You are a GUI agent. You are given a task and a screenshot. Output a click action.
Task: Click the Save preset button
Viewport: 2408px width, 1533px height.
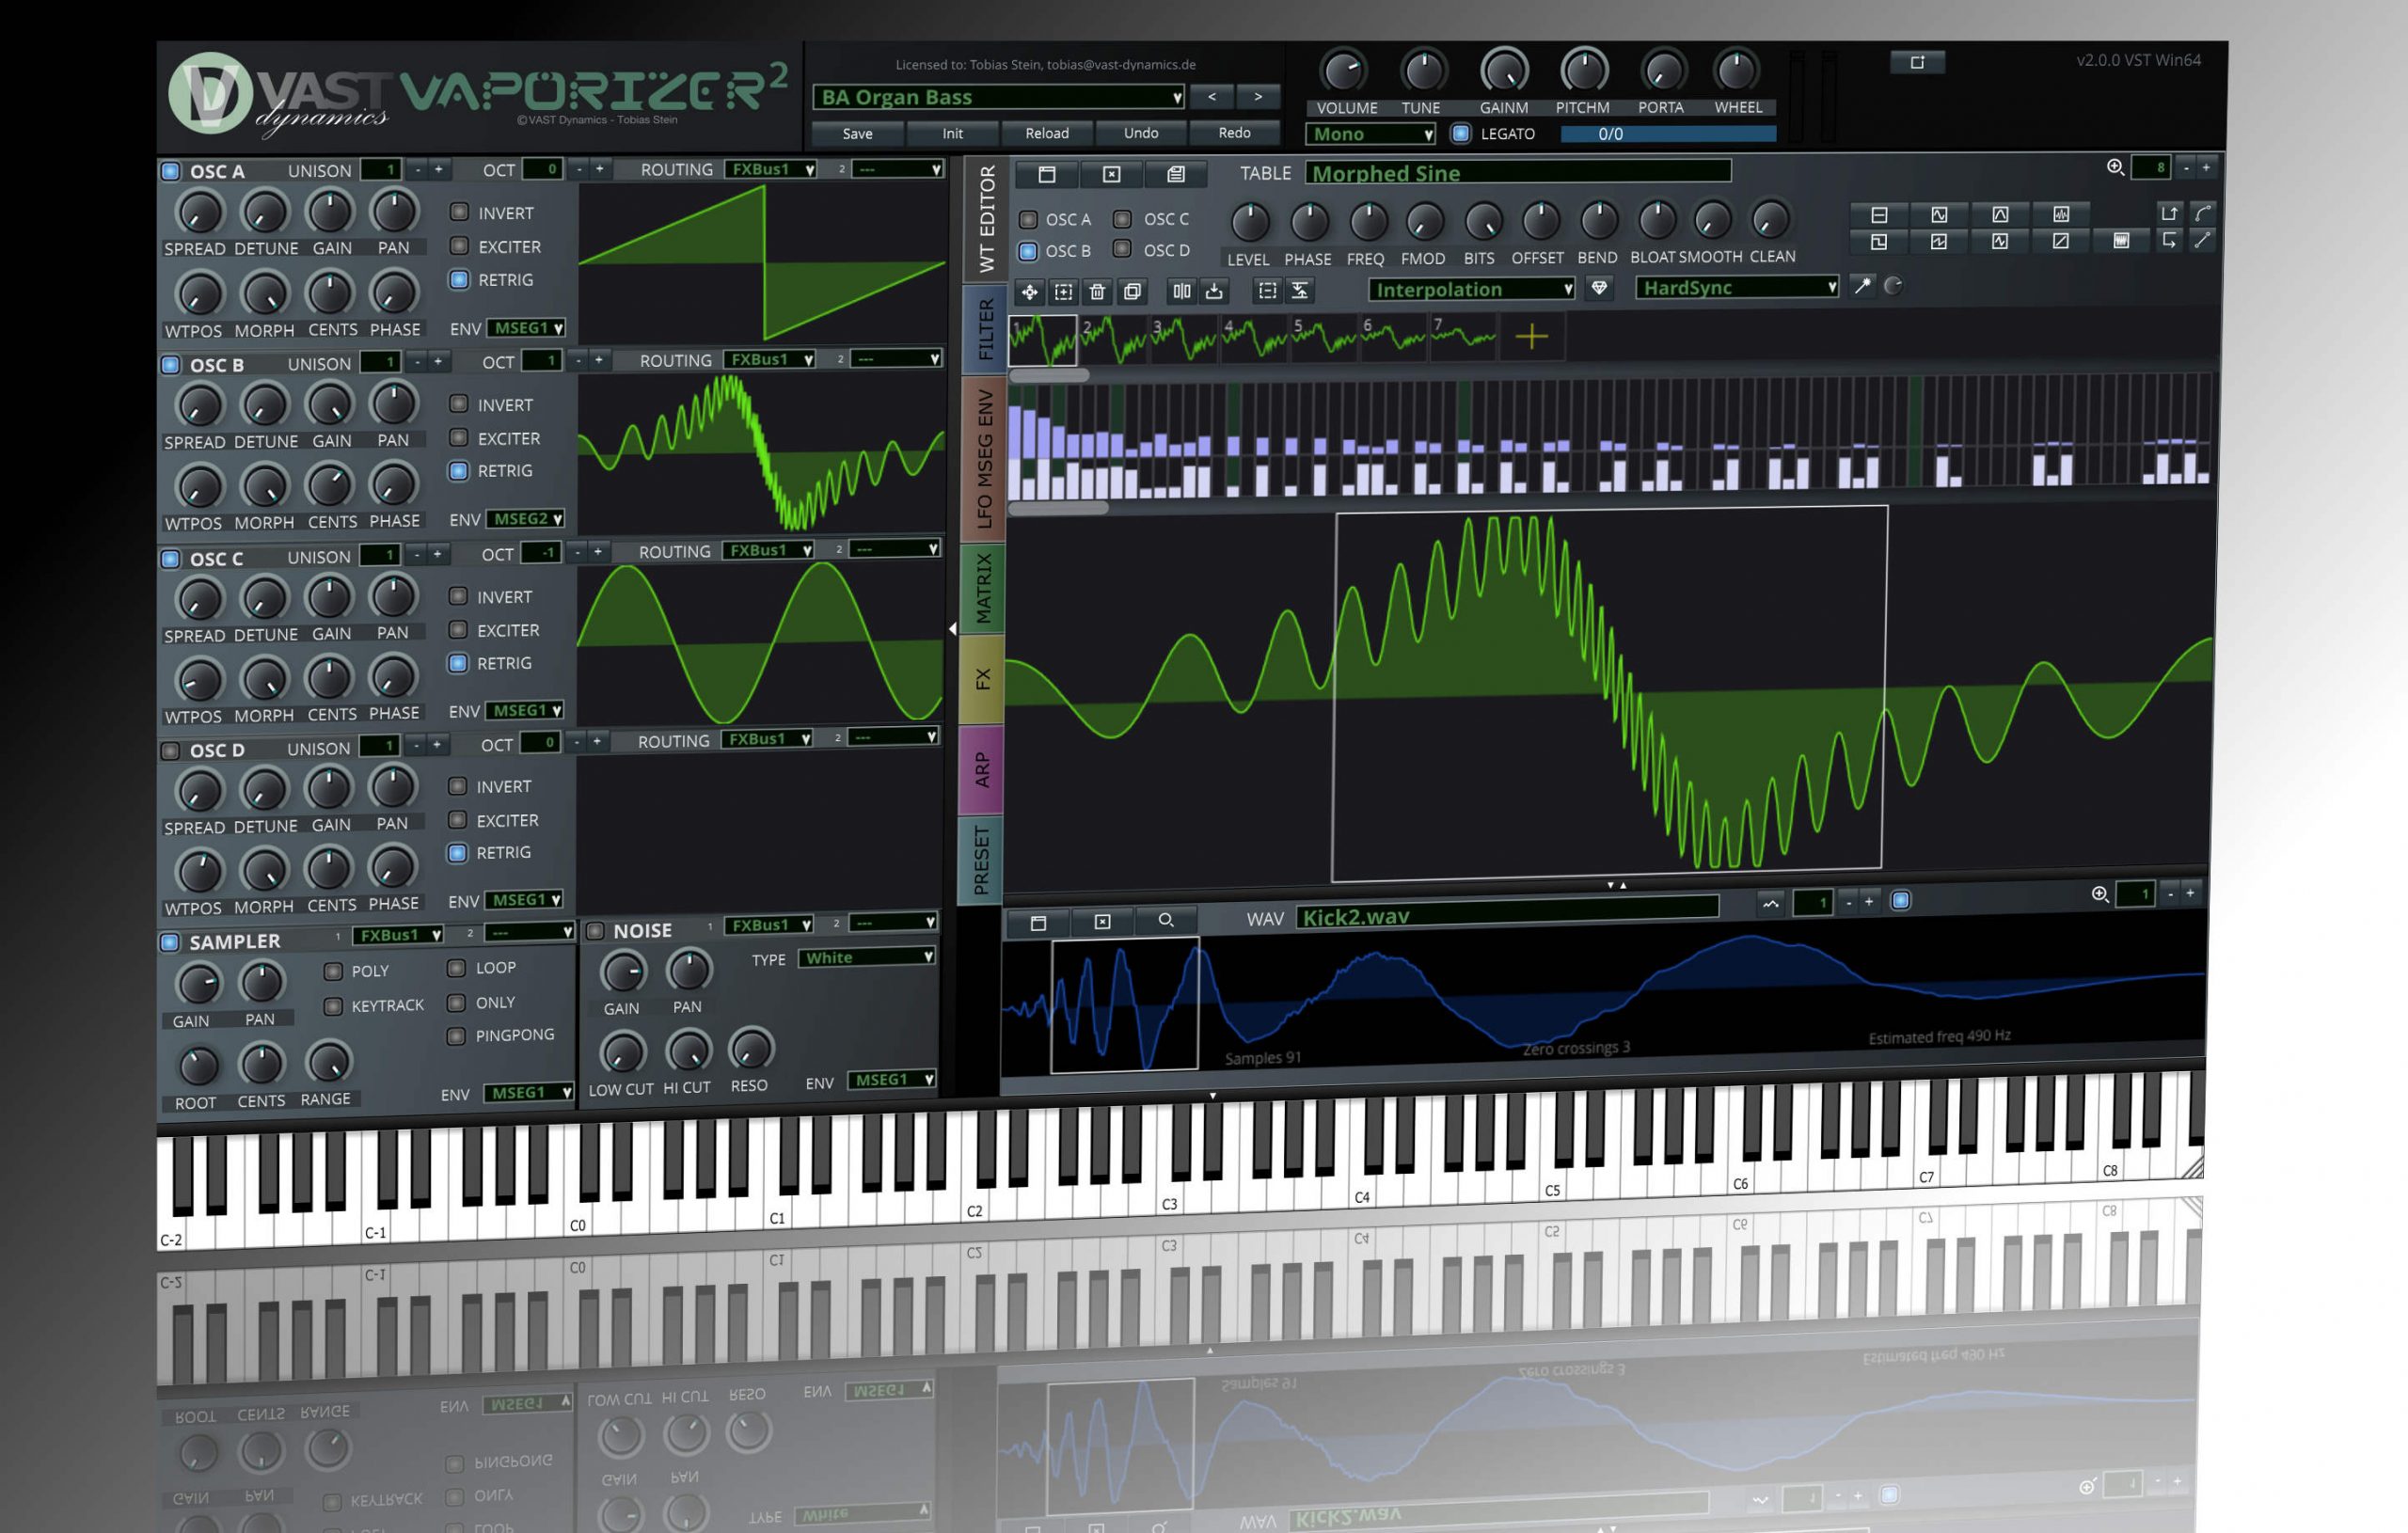click(858, 133)
